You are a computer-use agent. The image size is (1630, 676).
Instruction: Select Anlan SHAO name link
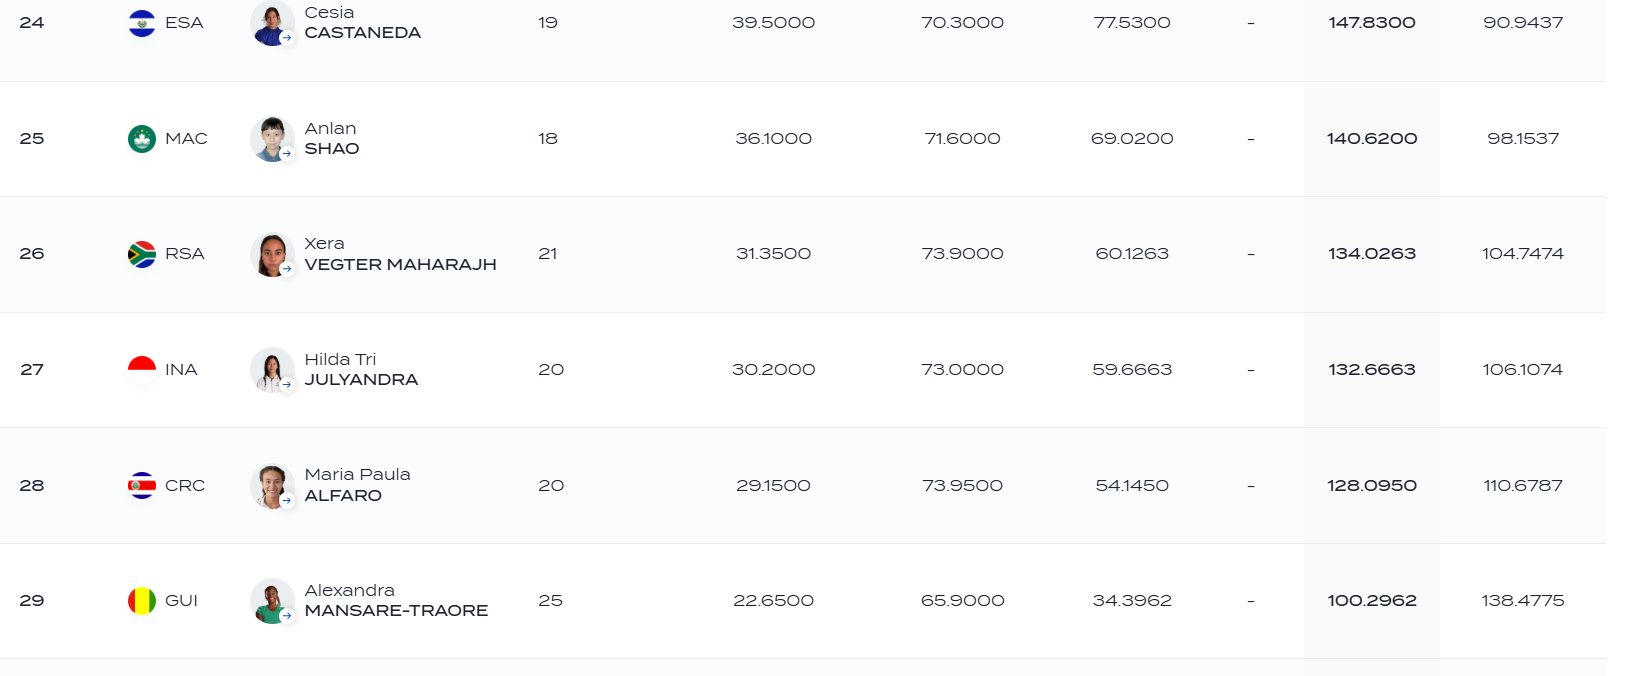[332, 138]
